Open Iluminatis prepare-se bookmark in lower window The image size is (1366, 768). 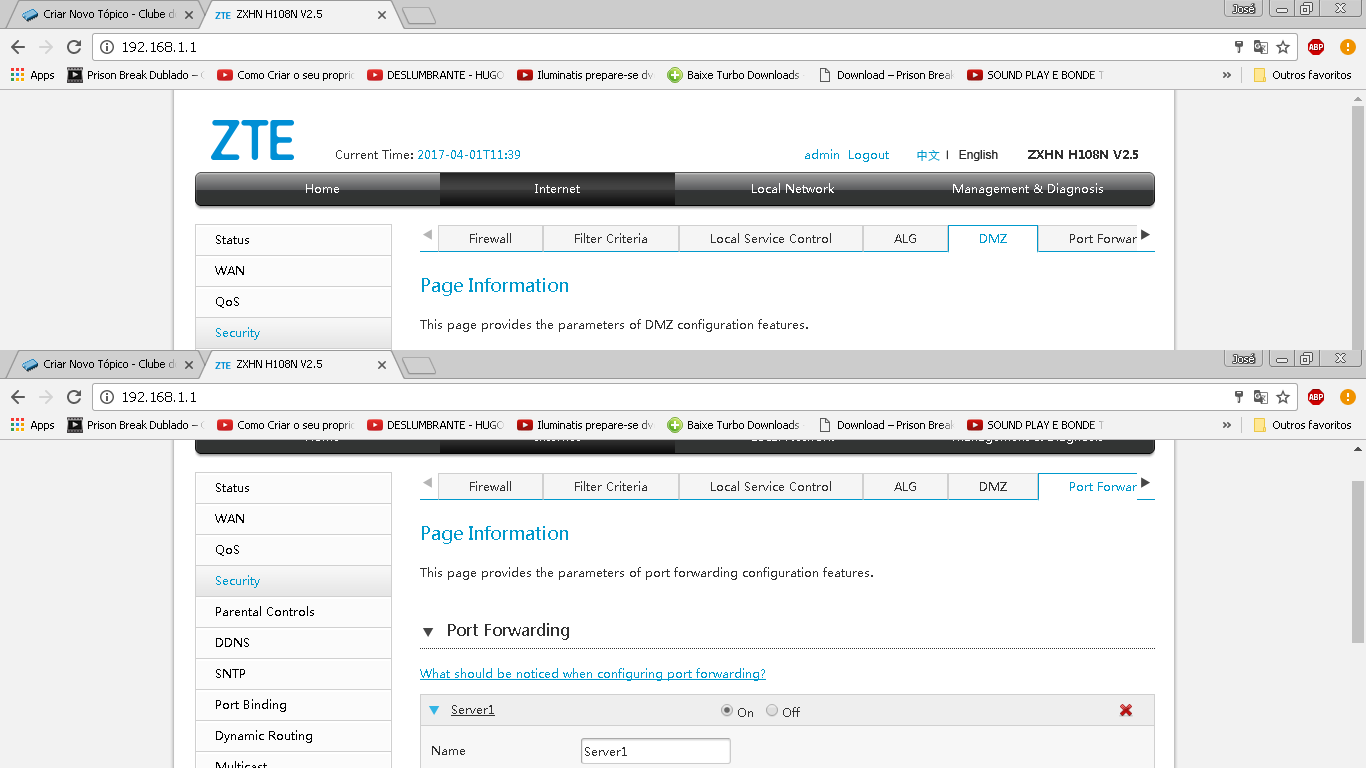[585, 425]
